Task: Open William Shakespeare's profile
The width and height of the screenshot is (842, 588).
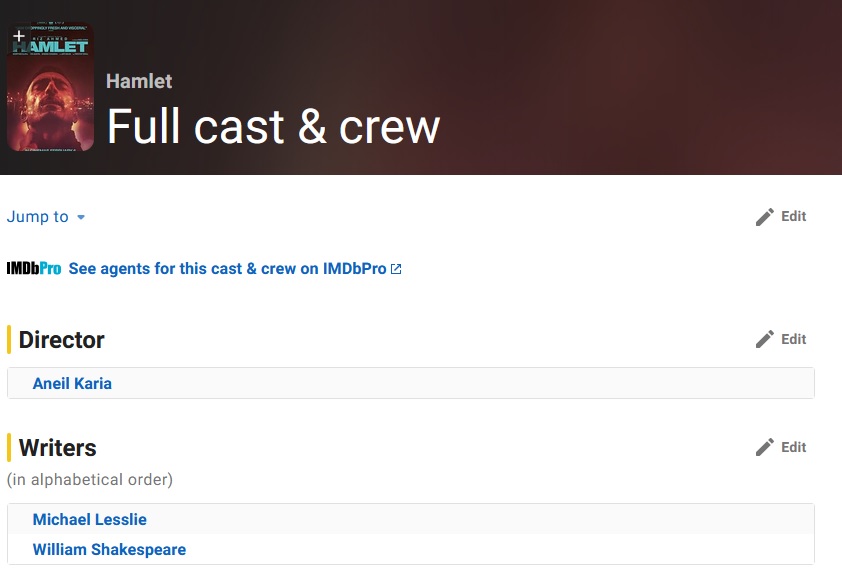Action: click(109, 549)
